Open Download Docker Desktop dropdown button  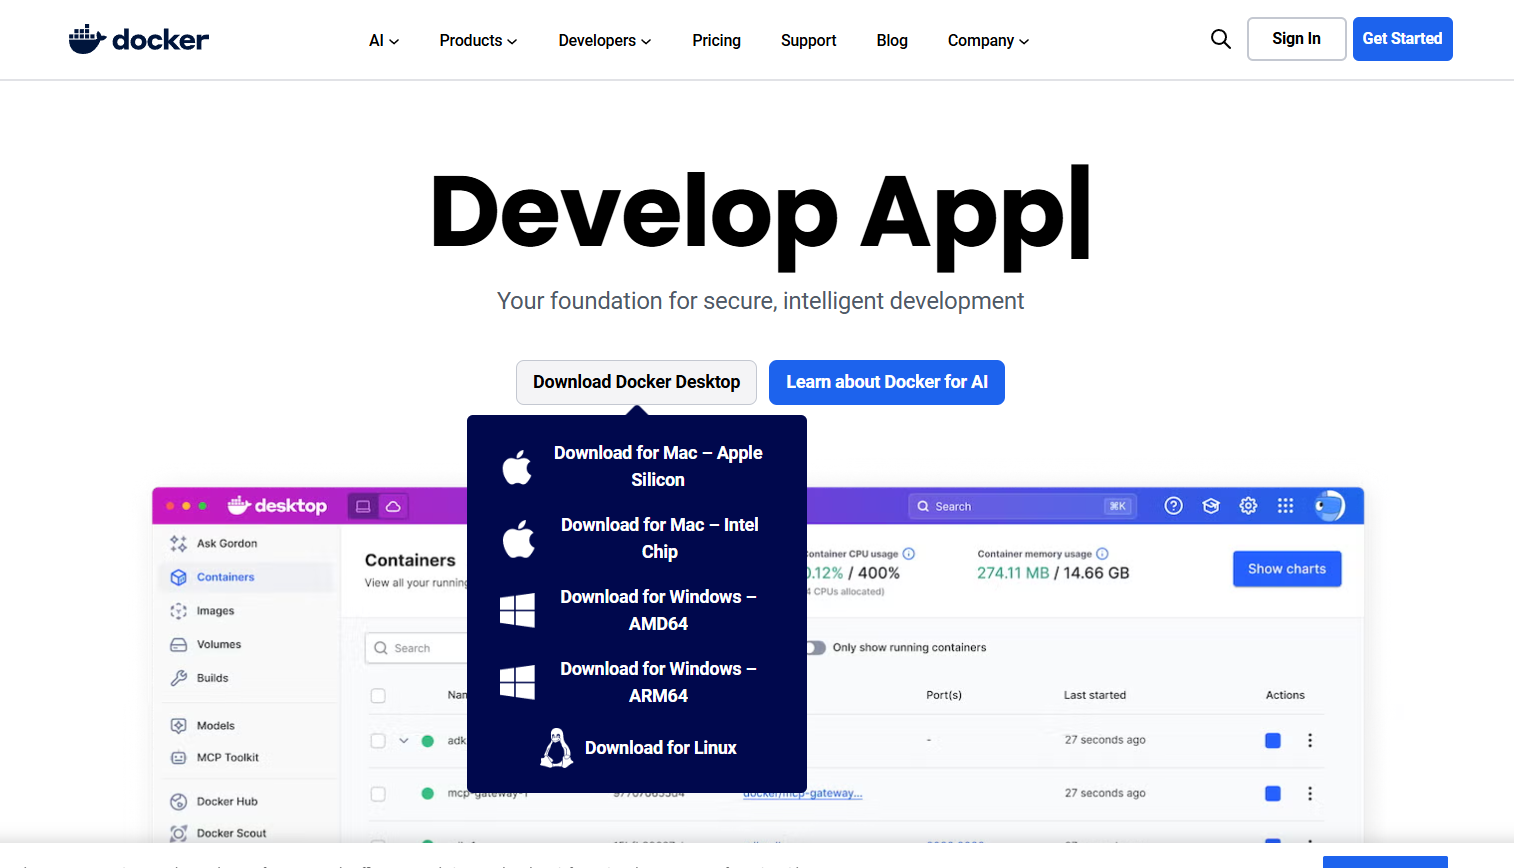coord(636,382)
